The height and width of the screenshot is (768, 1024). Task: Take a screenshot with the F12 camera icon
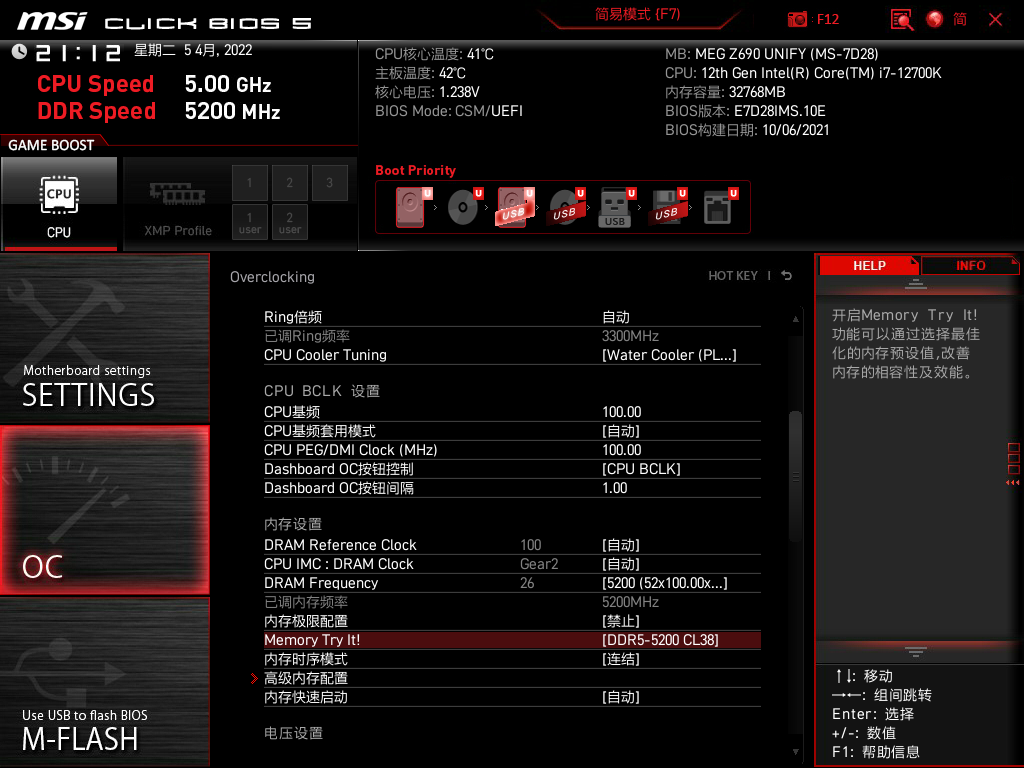797,19
